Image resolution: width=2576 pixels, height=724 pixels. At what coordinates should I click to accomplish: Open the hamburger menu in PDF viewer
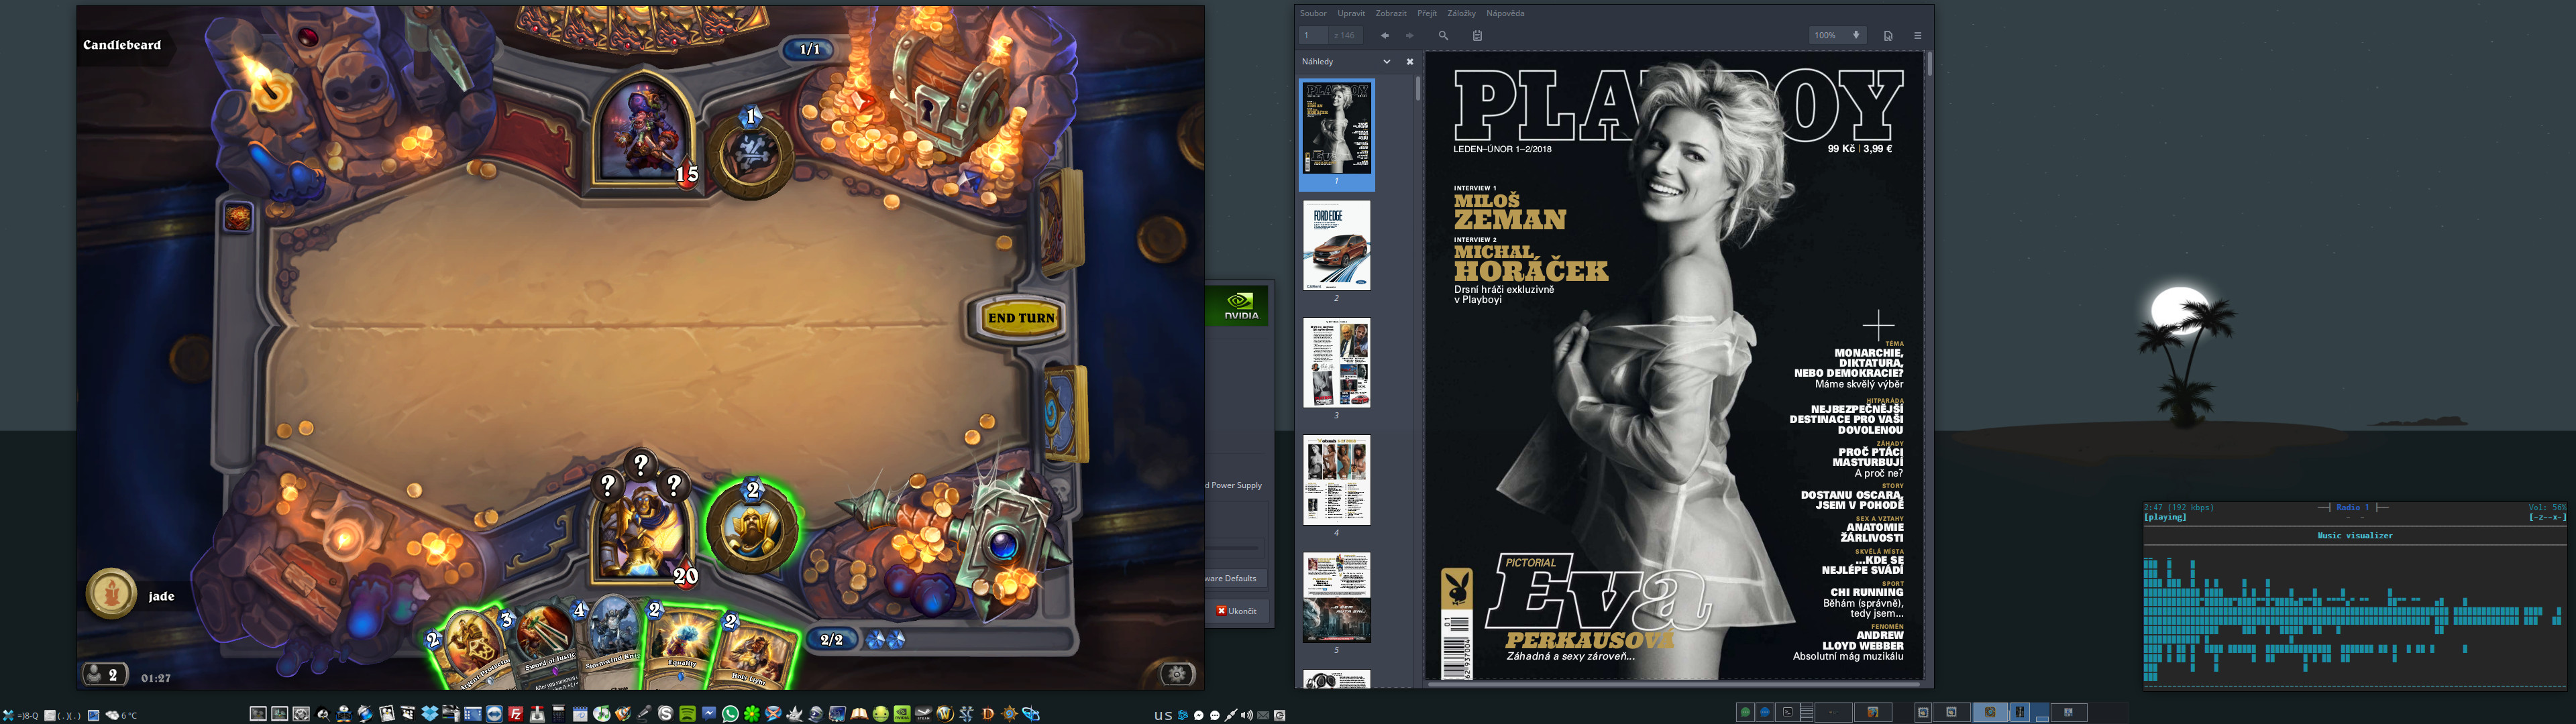click(x=1917, y=35)
